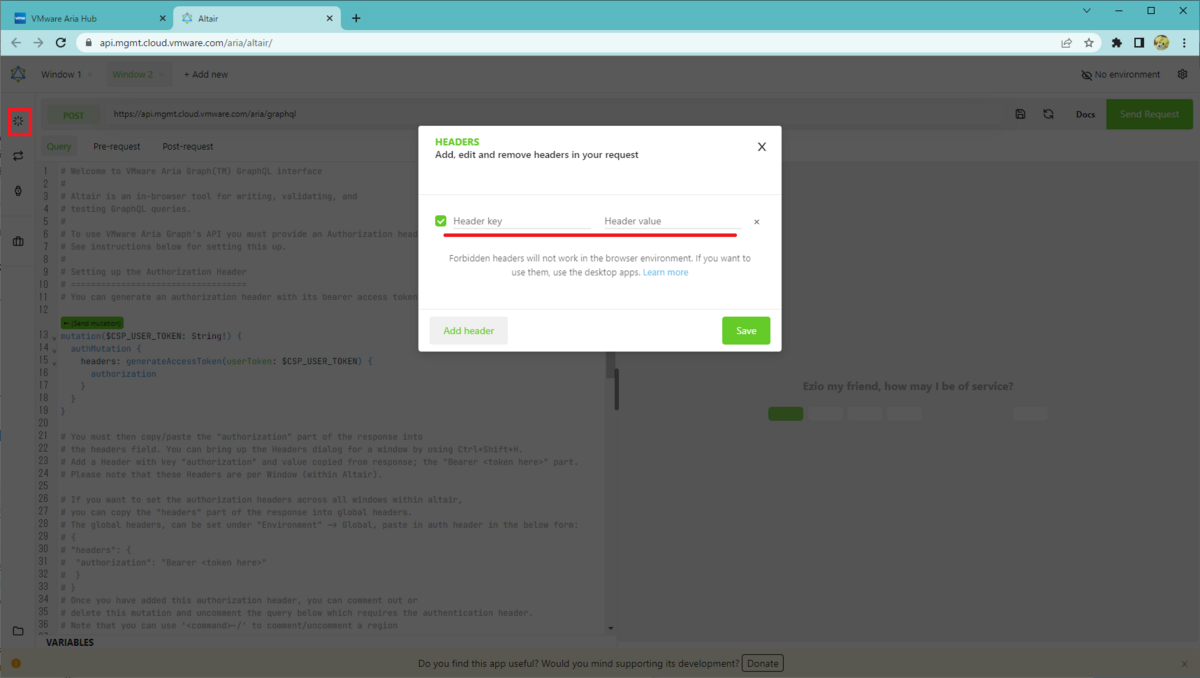
Task: Reload the page in Chrome
Action: point(61,43)
